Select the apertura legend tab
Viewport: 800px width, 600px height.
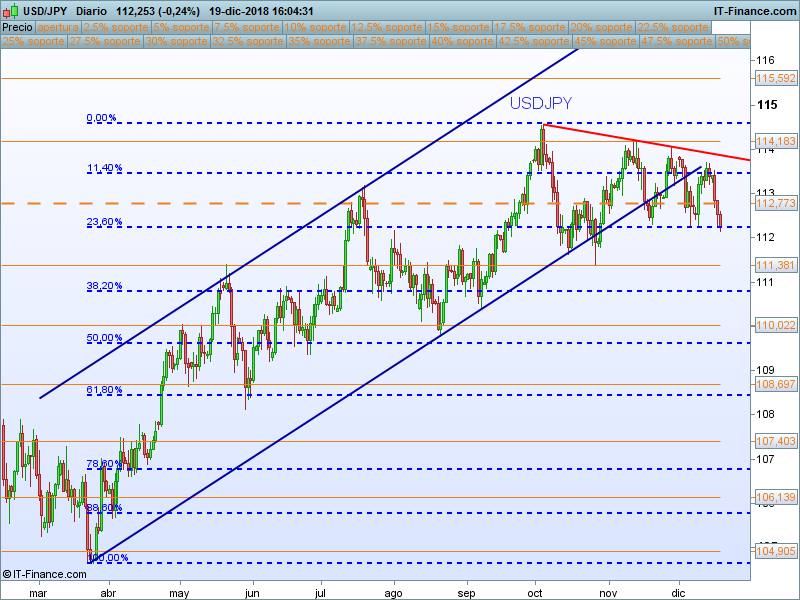coord(58,28)
